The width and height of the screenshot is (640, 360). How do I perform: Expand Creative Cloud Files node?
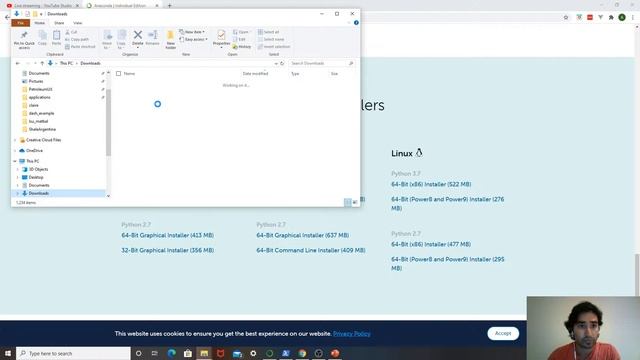tap(16, 140)
